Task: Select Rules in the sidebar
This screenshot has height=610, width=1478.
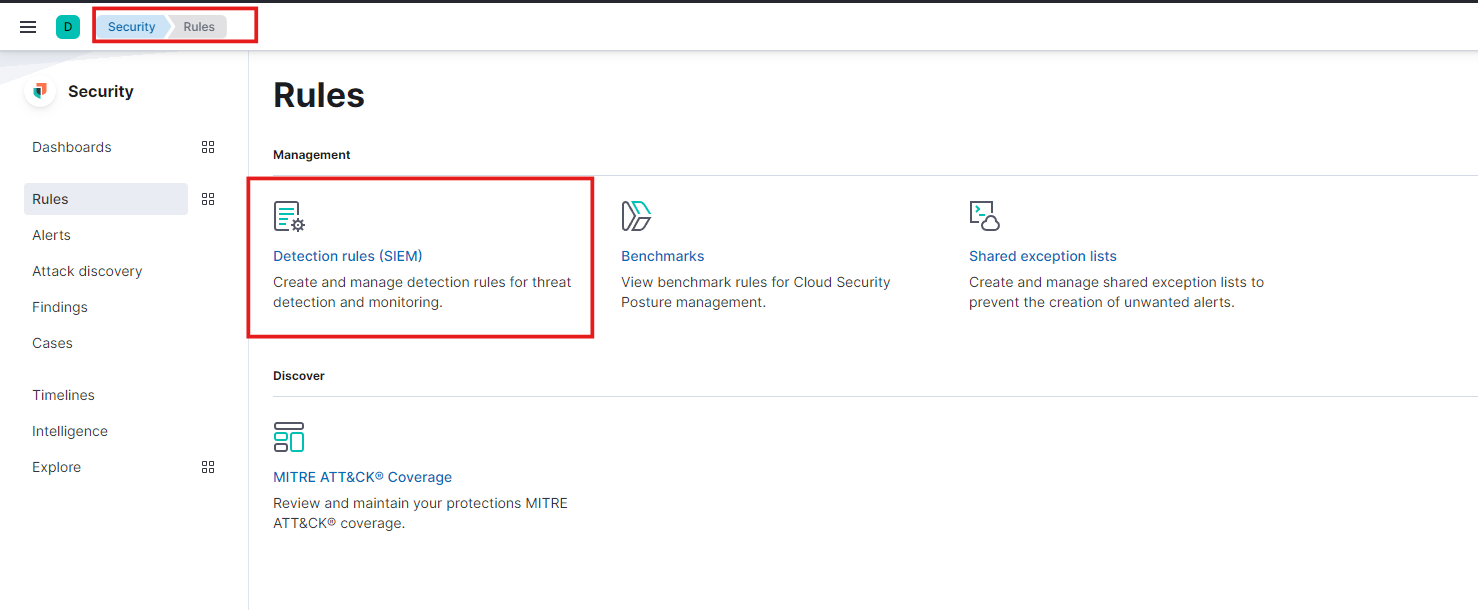Action: 106,199
